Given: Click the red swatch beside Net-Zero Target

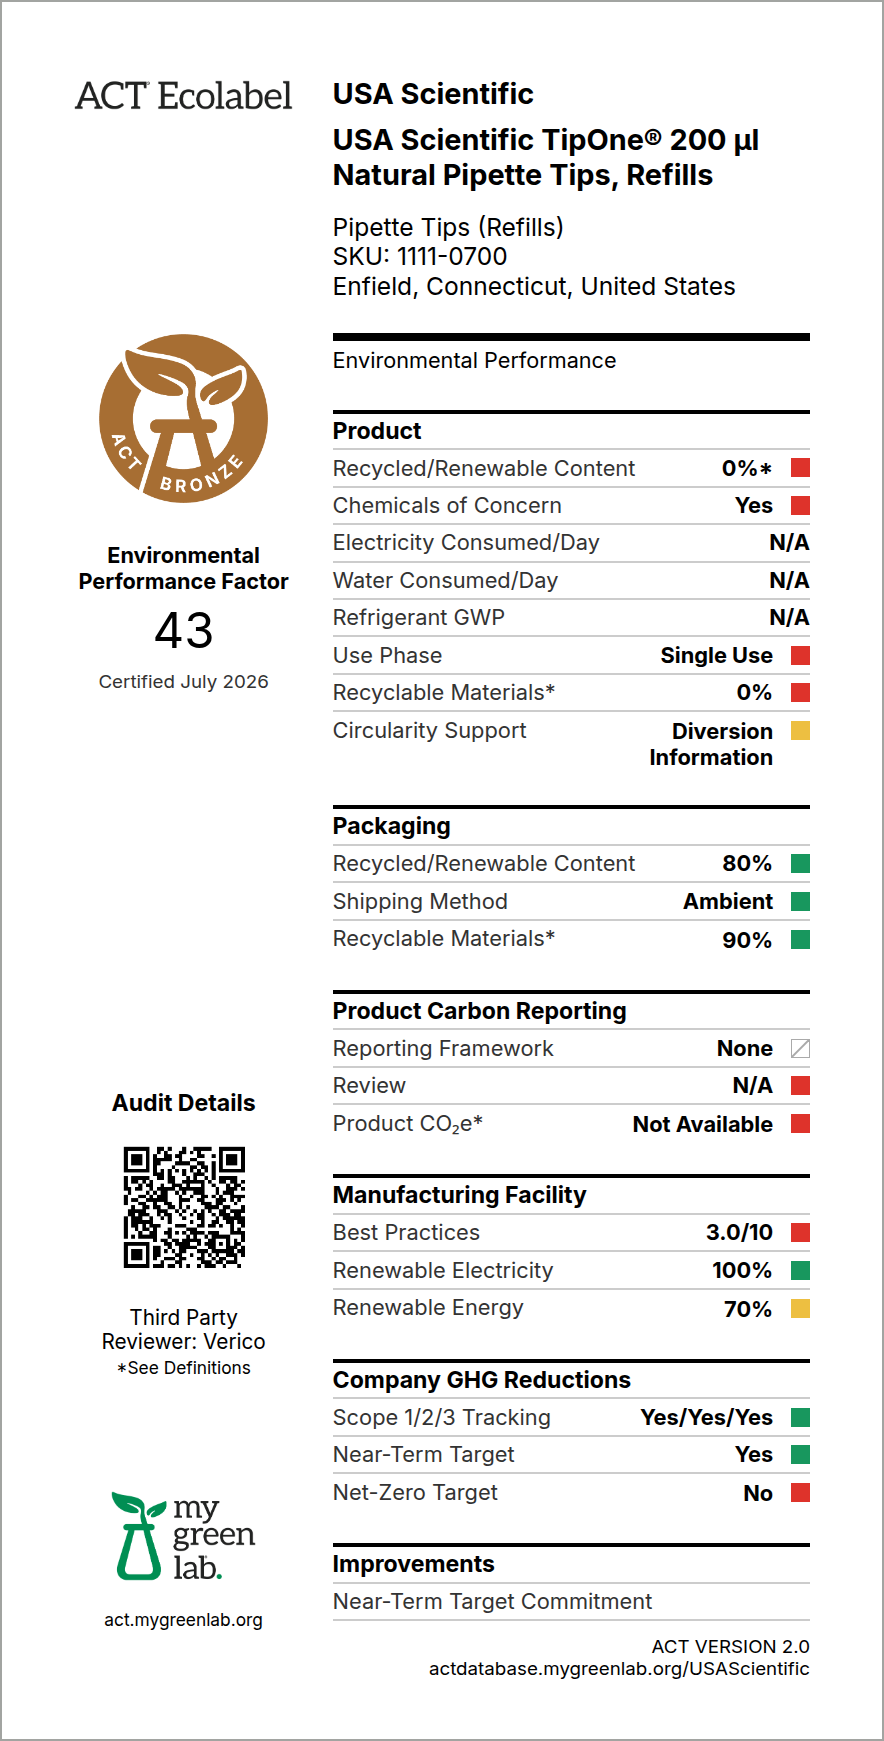Looking at the screenshot, I should coord(800,1492).
